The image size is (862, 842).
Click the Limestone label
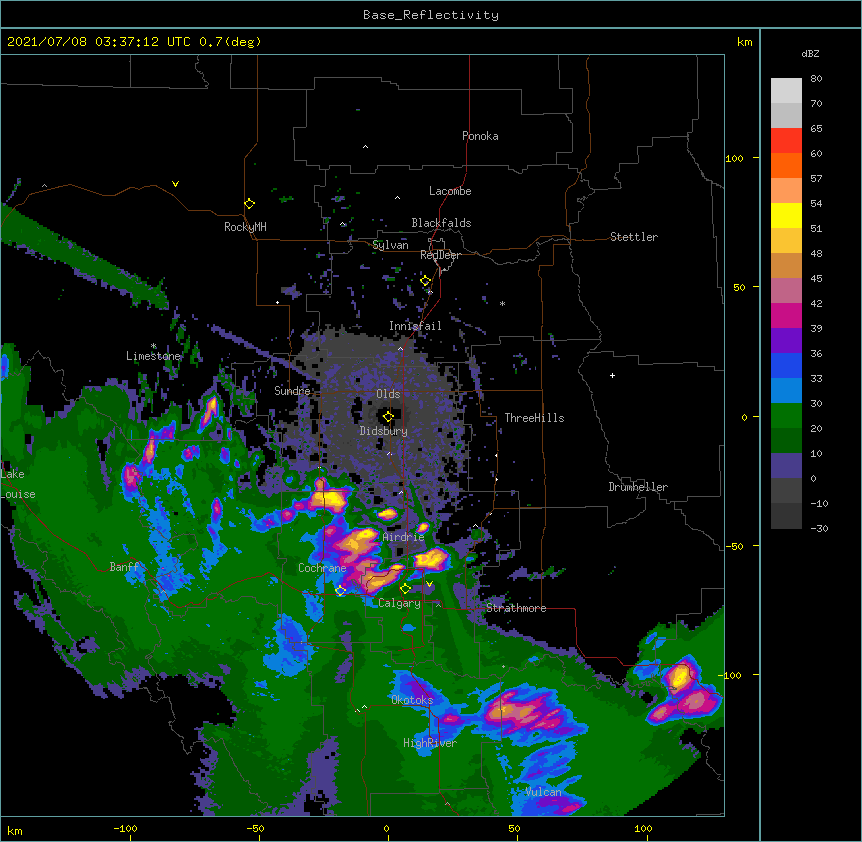click(x=153, y=356)
